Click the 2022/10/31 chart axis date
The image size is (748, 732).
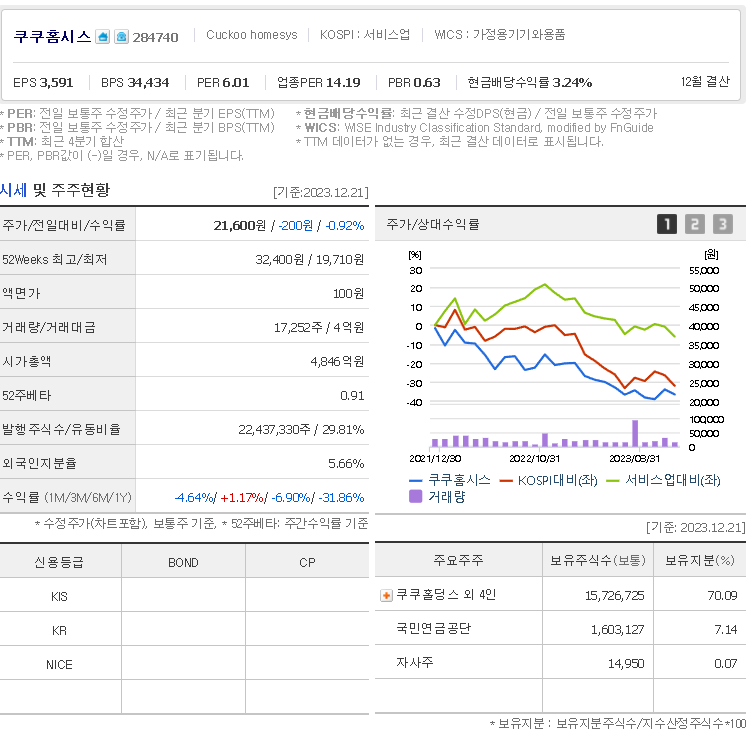(x=534, y=459)
